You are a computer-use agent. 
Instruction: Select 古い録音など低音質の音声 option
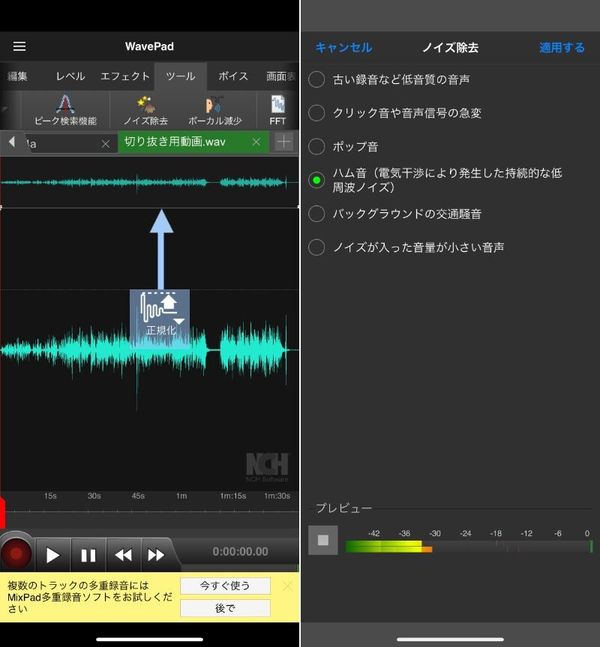pos(389,79)
